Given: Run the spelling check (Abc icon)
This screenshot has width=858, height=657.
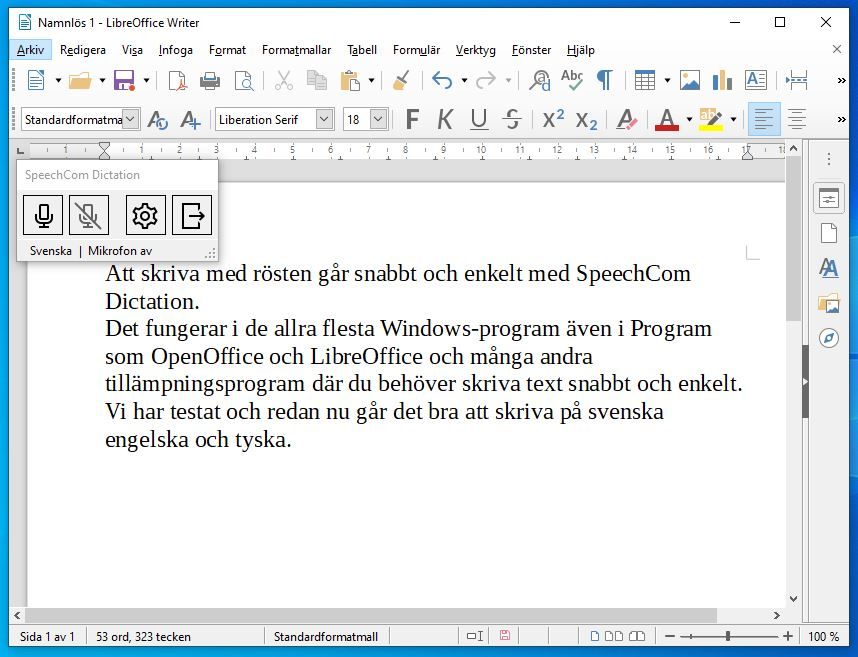Looking at the screenshot, I should [572, 81].
